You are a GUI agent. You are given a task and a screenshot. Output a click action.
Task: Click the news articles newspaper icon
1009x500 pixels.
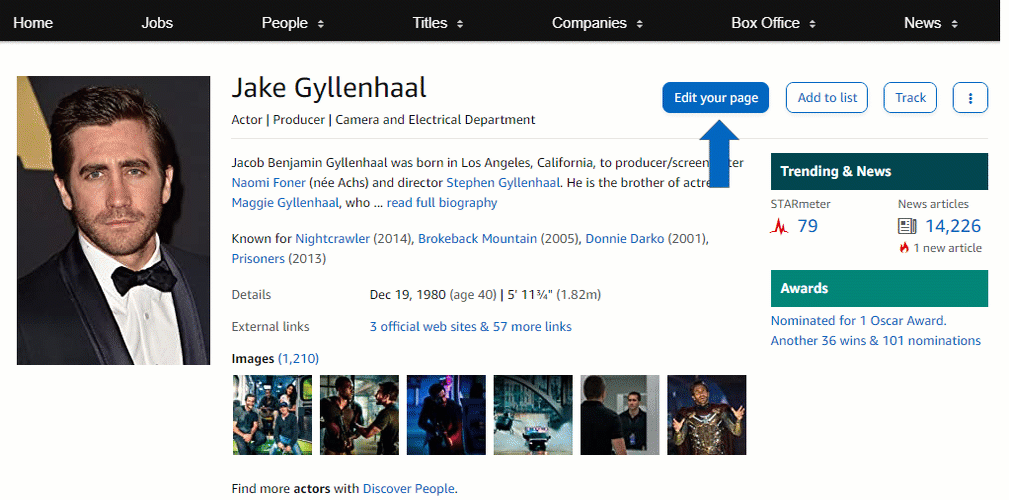click(x=907, y=227)
